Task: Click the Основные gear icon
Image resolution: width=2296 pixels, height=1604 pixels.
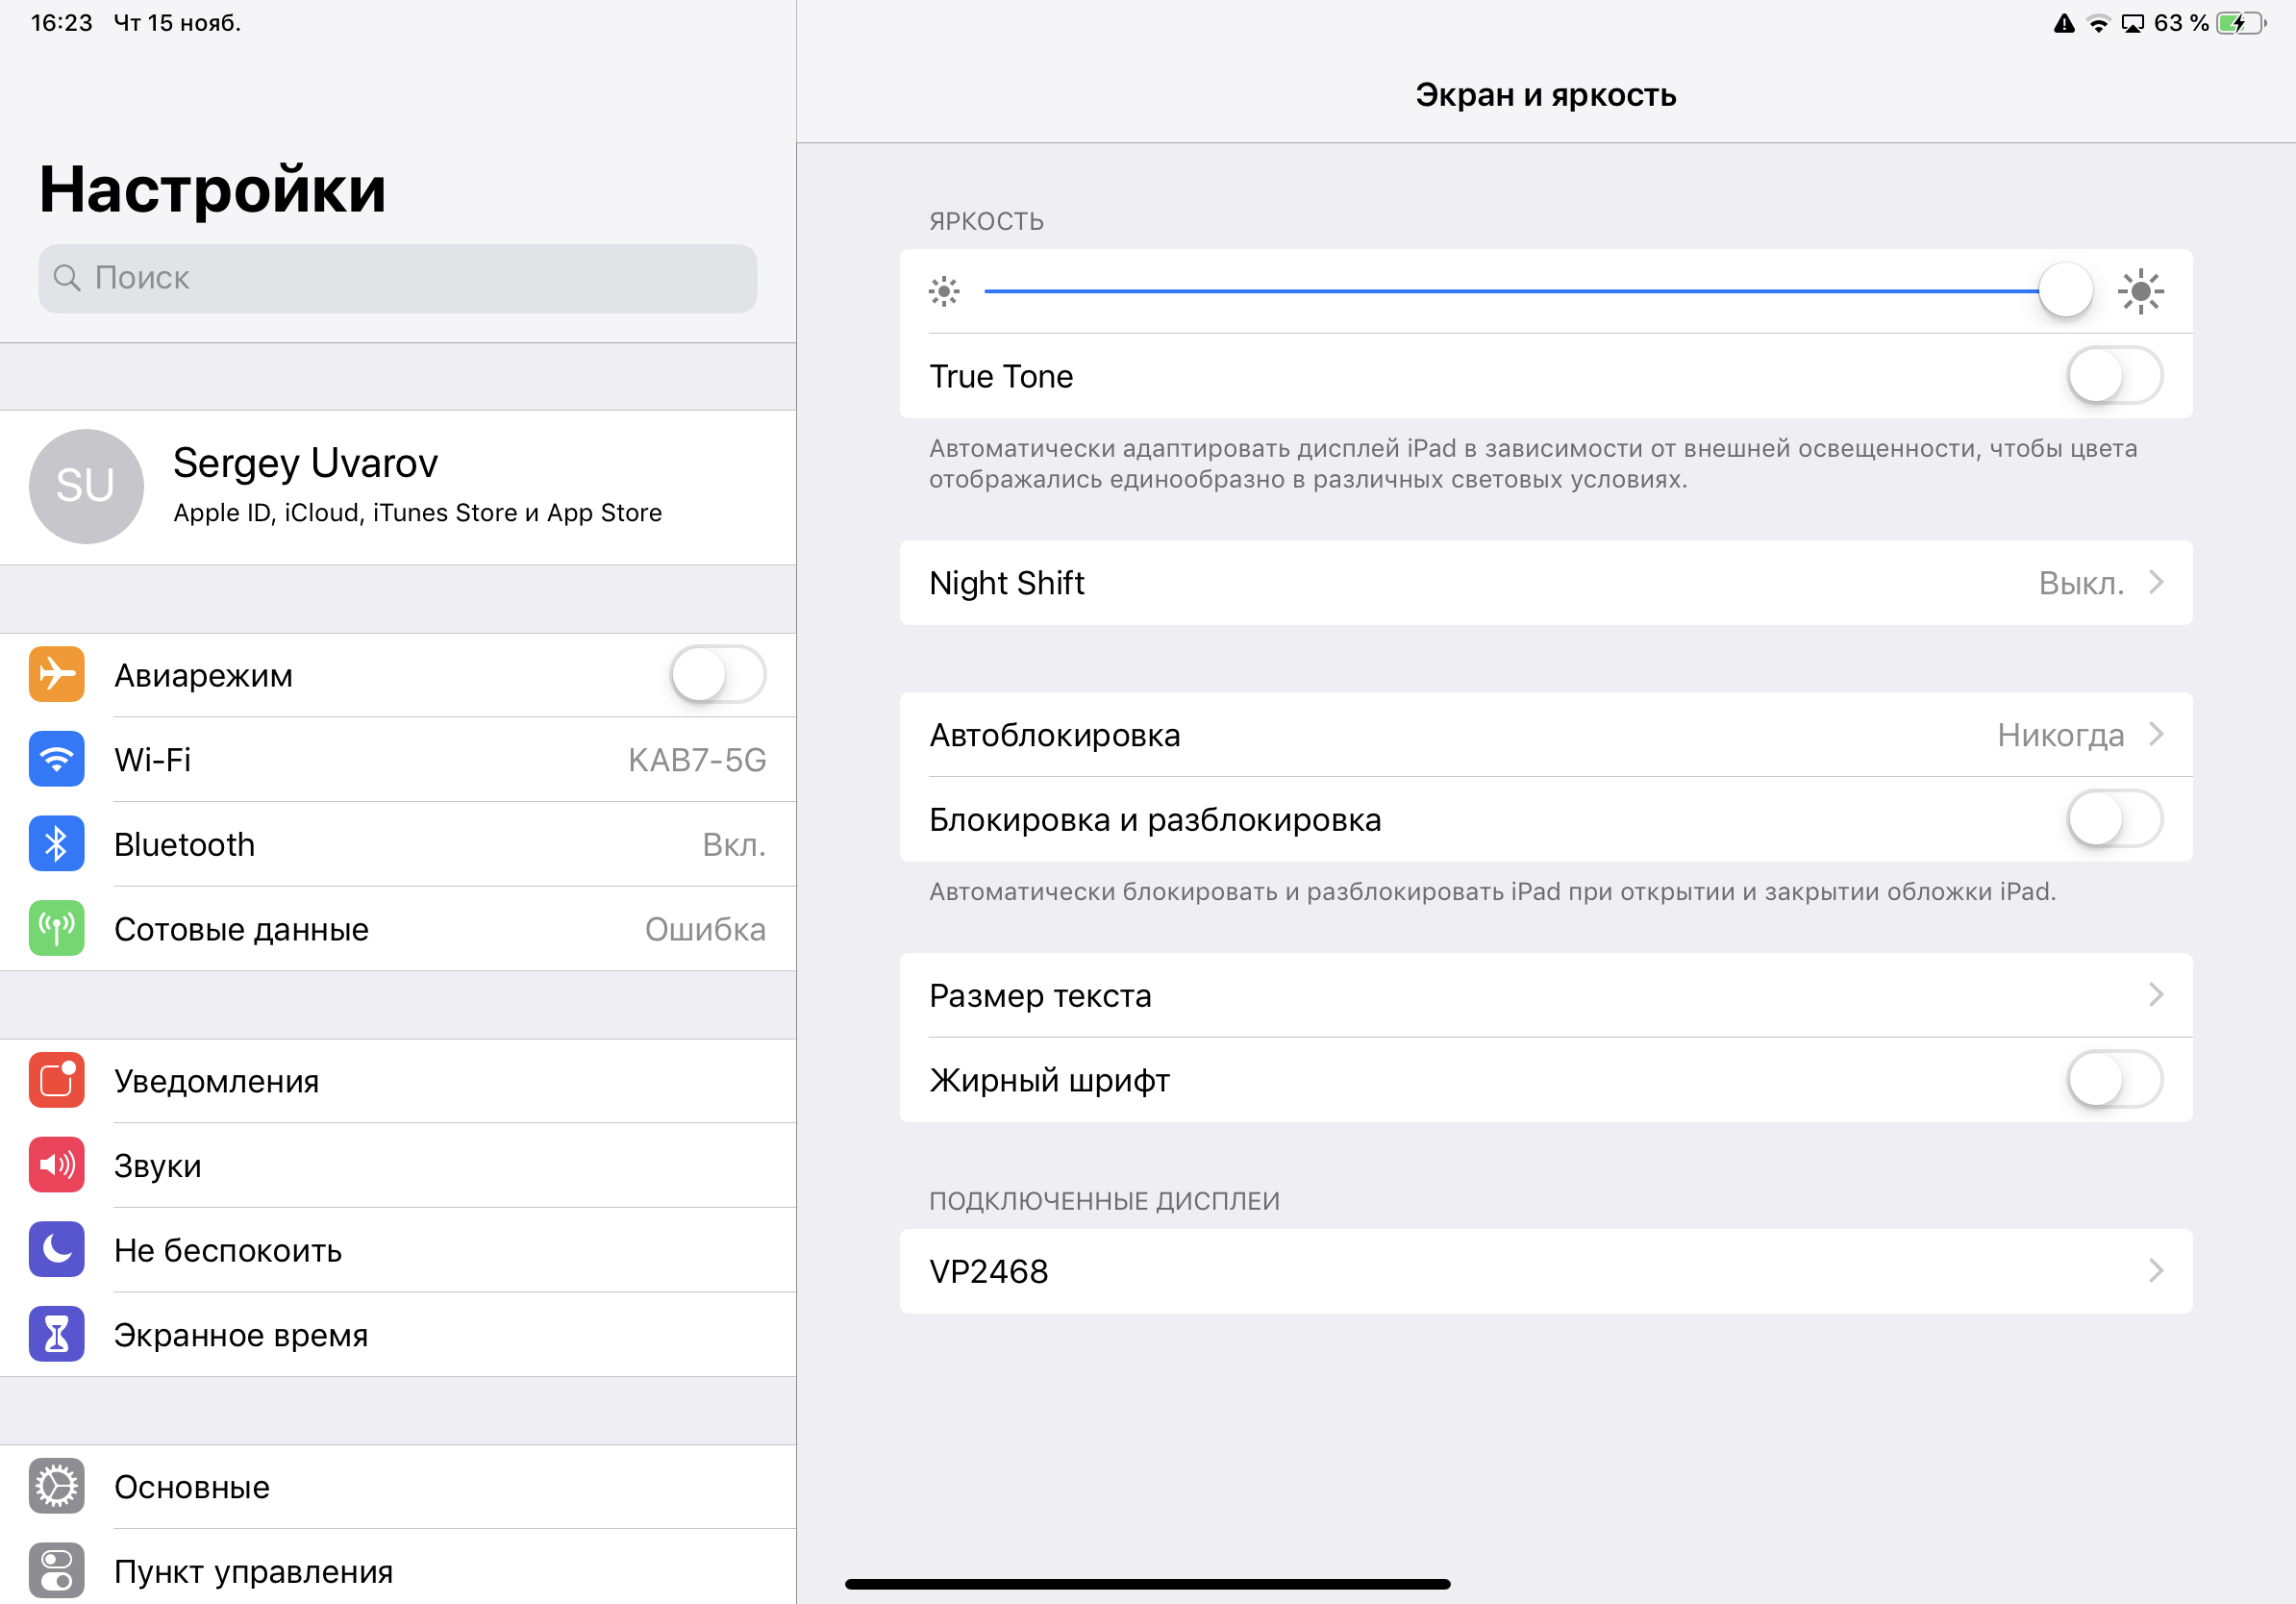Action: [56, 1486]
